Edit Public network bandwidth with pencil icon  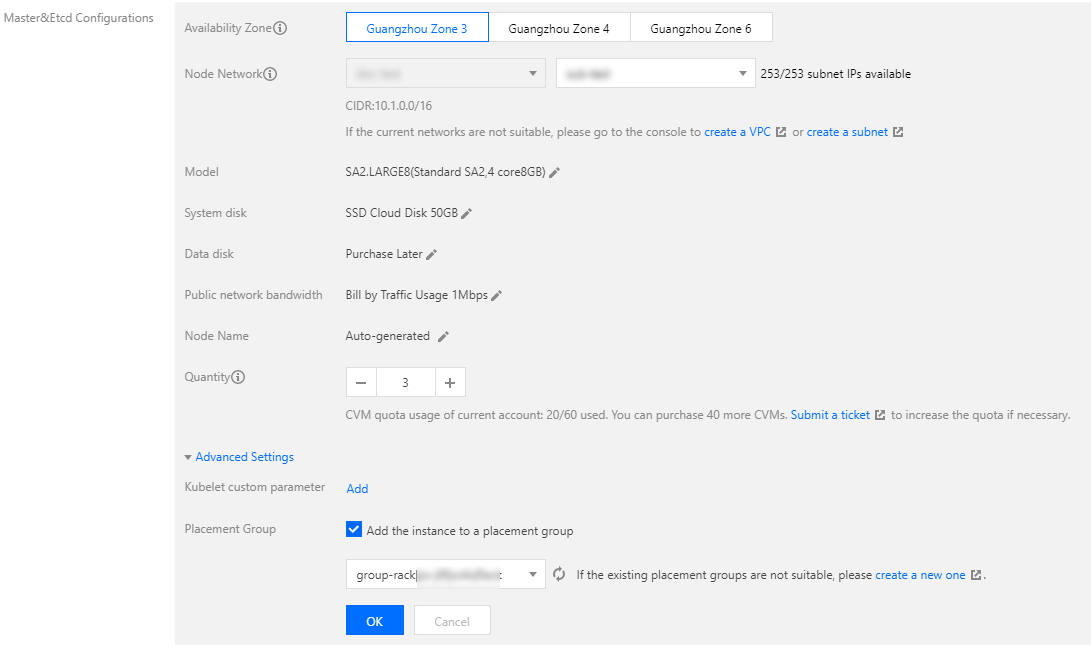pyautogui.click(x=496, y=295)
